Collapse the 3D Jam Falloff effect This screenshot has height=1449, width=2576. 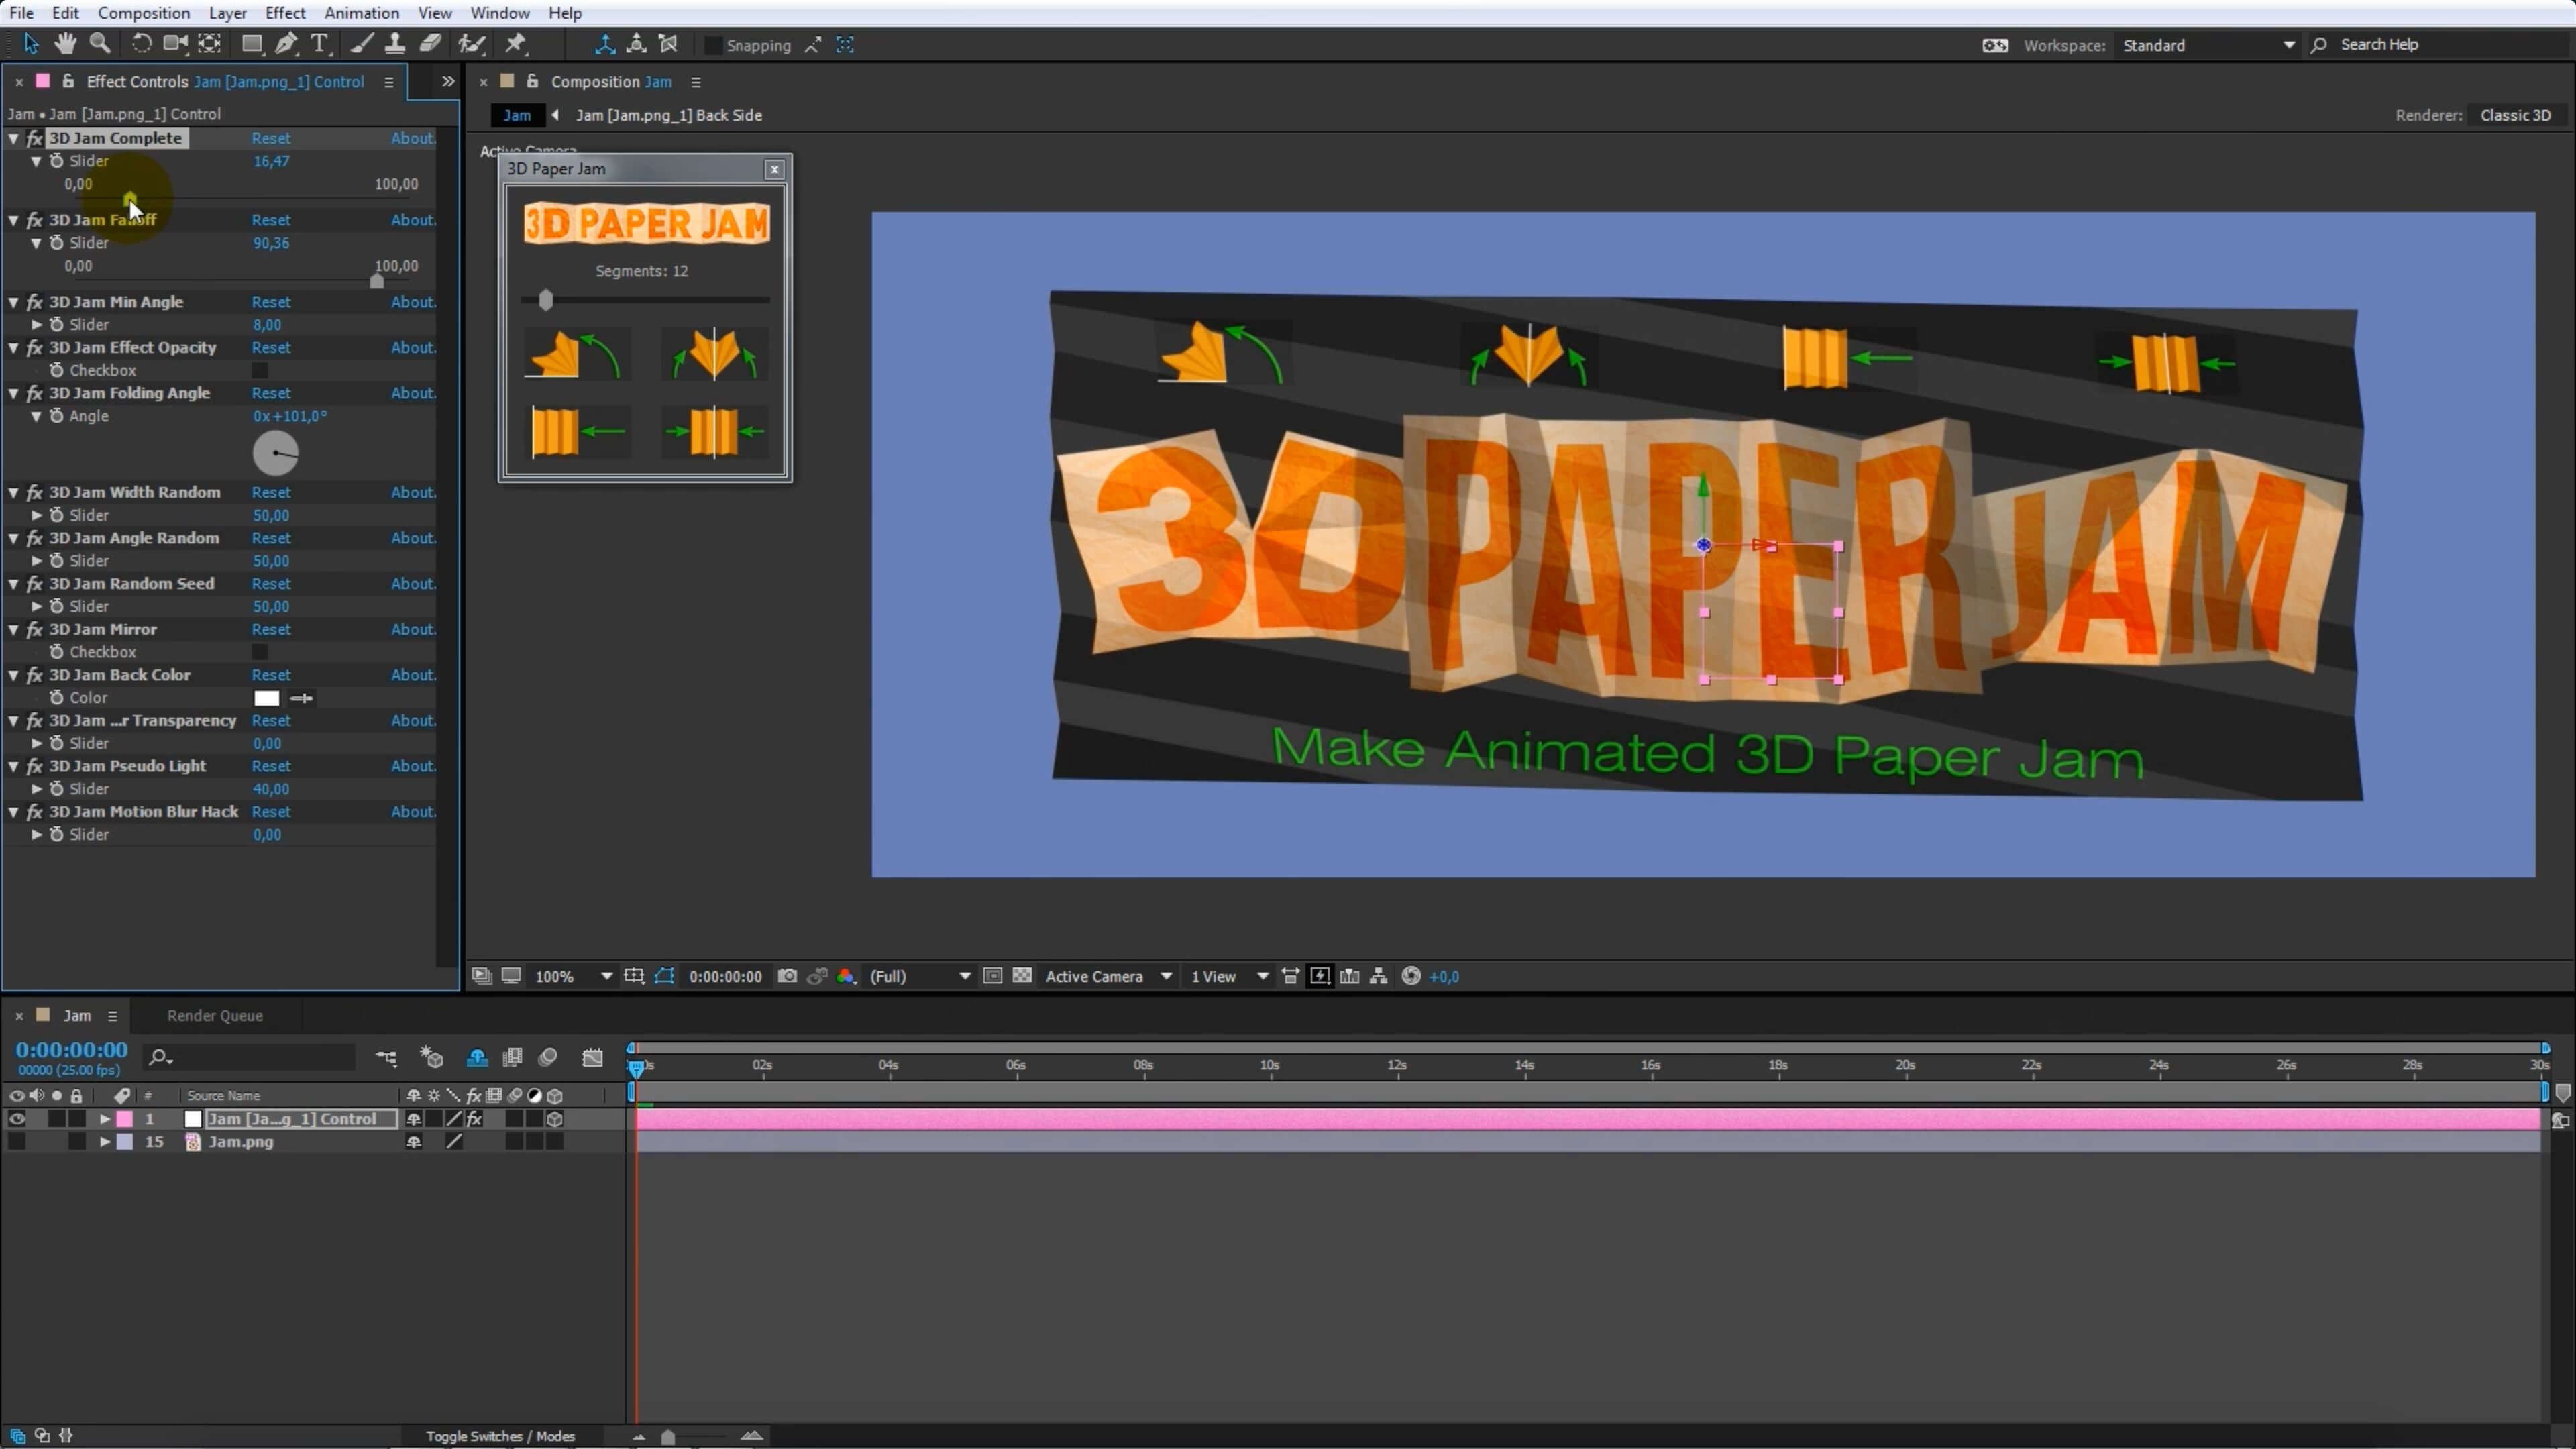click(14, 220)
